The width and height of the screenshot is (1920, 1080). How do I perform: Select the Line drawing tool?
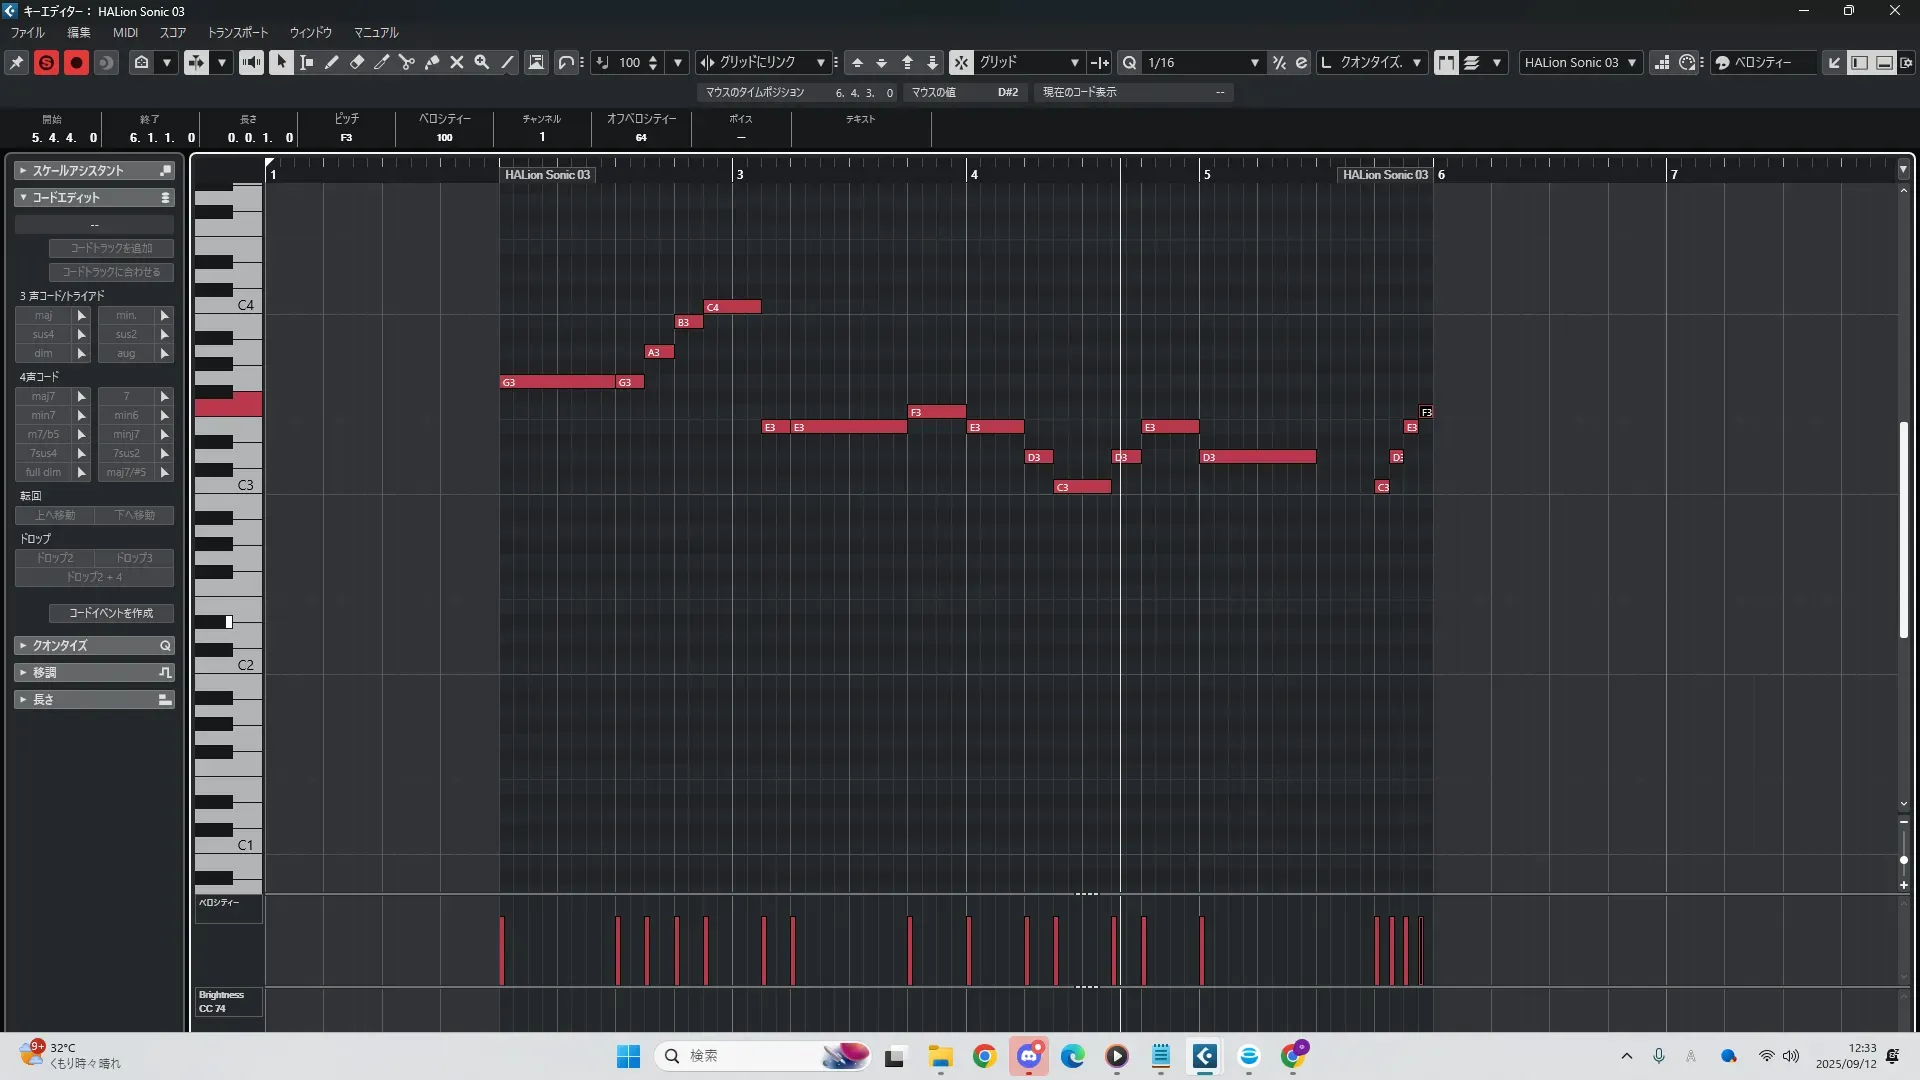tap(507, 62)
